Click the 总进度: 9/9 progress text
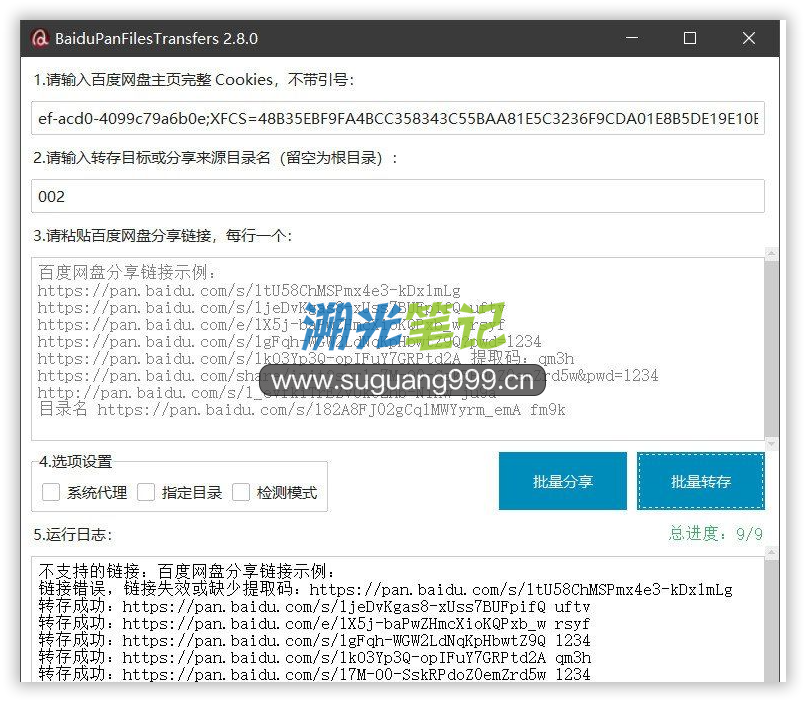This screenshot has height=702, width=806. pyautogui.click(x=716, y=533)
